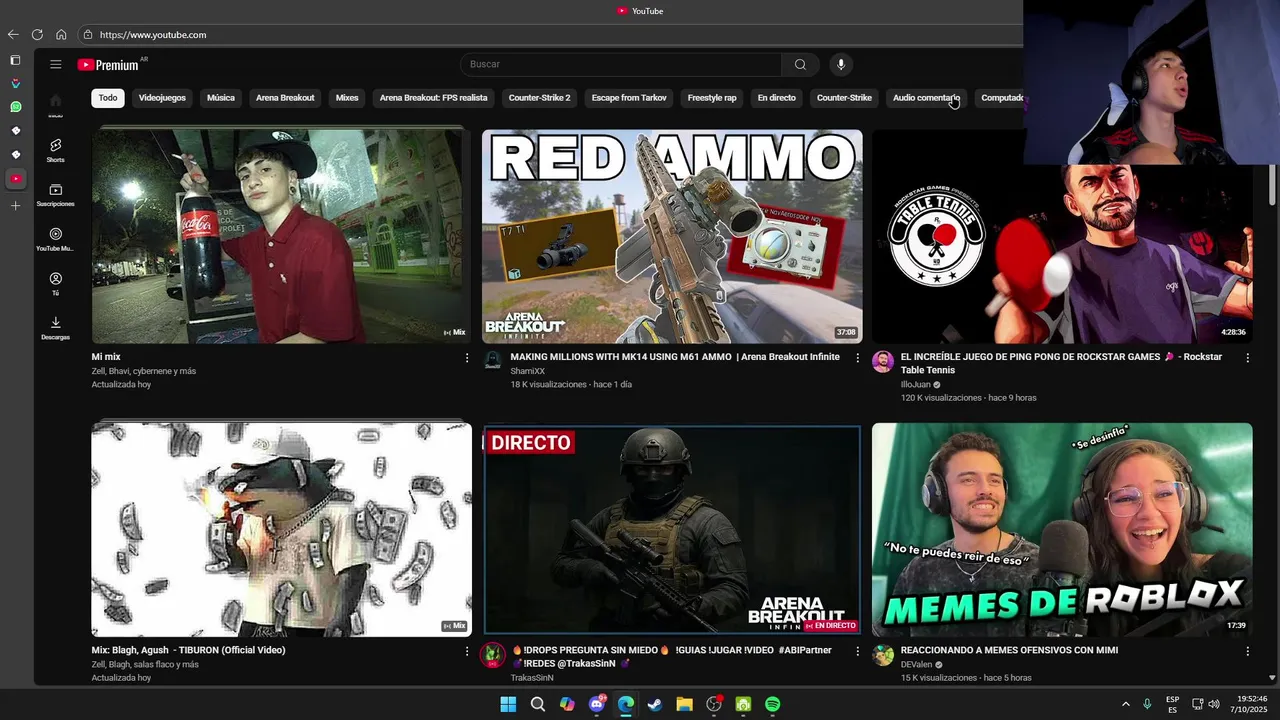Open EL INCREÍBLE JUEGO DE PING PONG title

[x=1061, y=363]
